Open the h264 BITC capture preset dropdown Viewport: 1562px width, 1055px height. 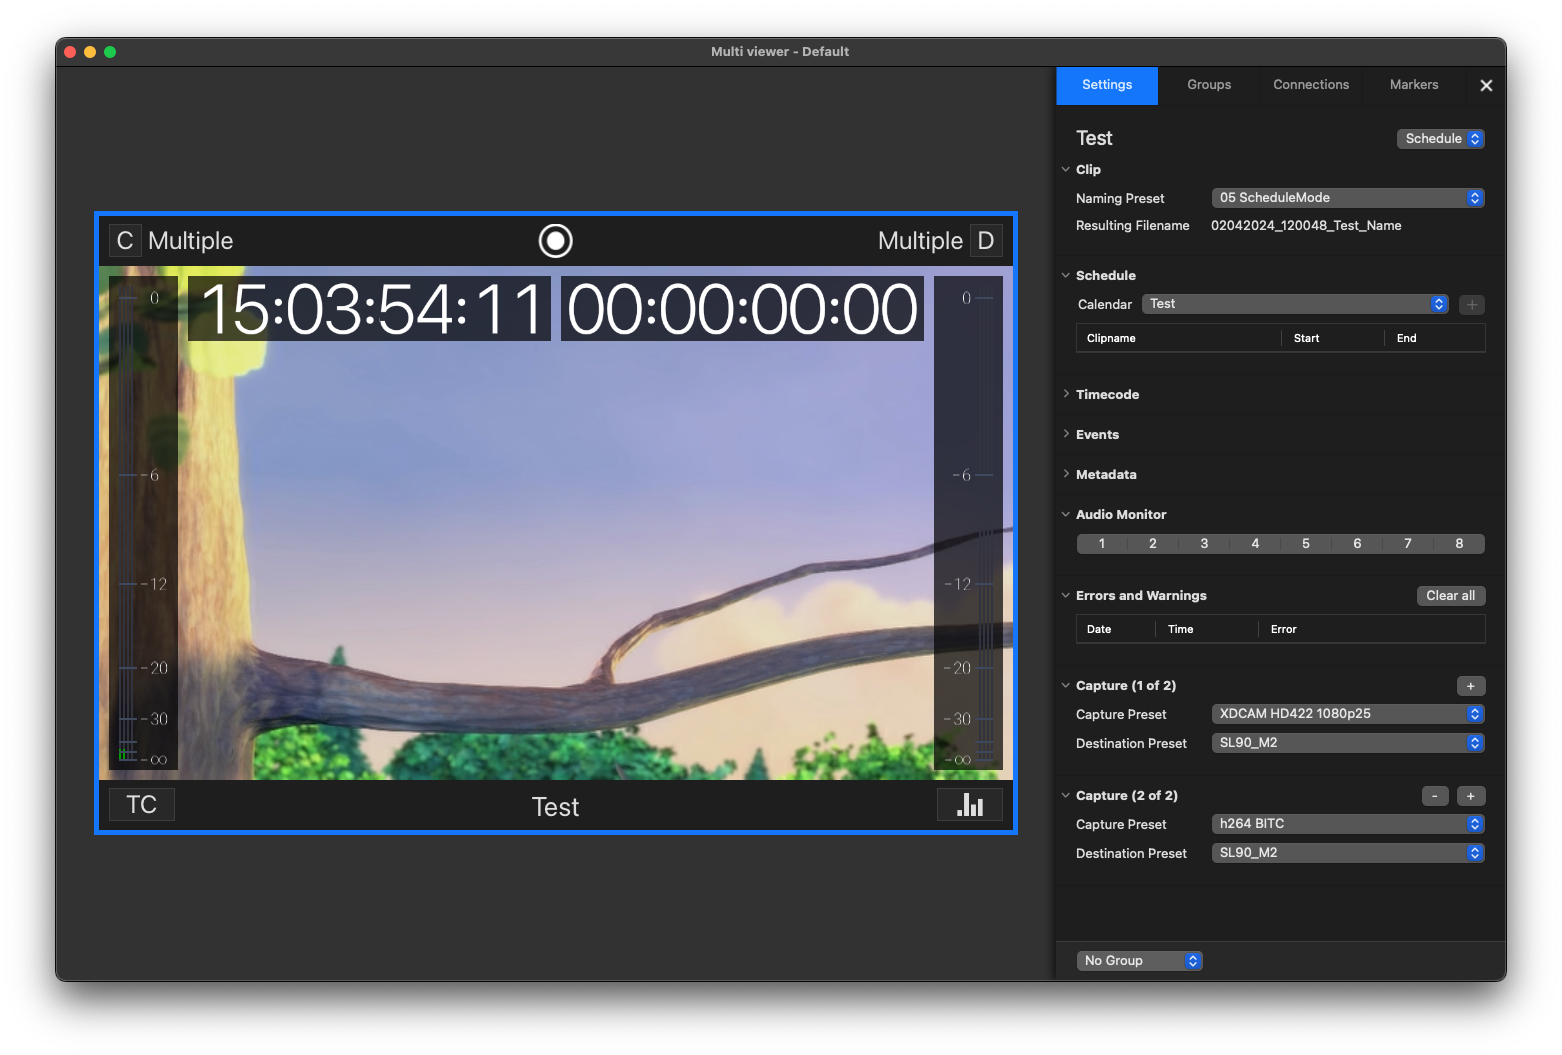coord(1348,824)
